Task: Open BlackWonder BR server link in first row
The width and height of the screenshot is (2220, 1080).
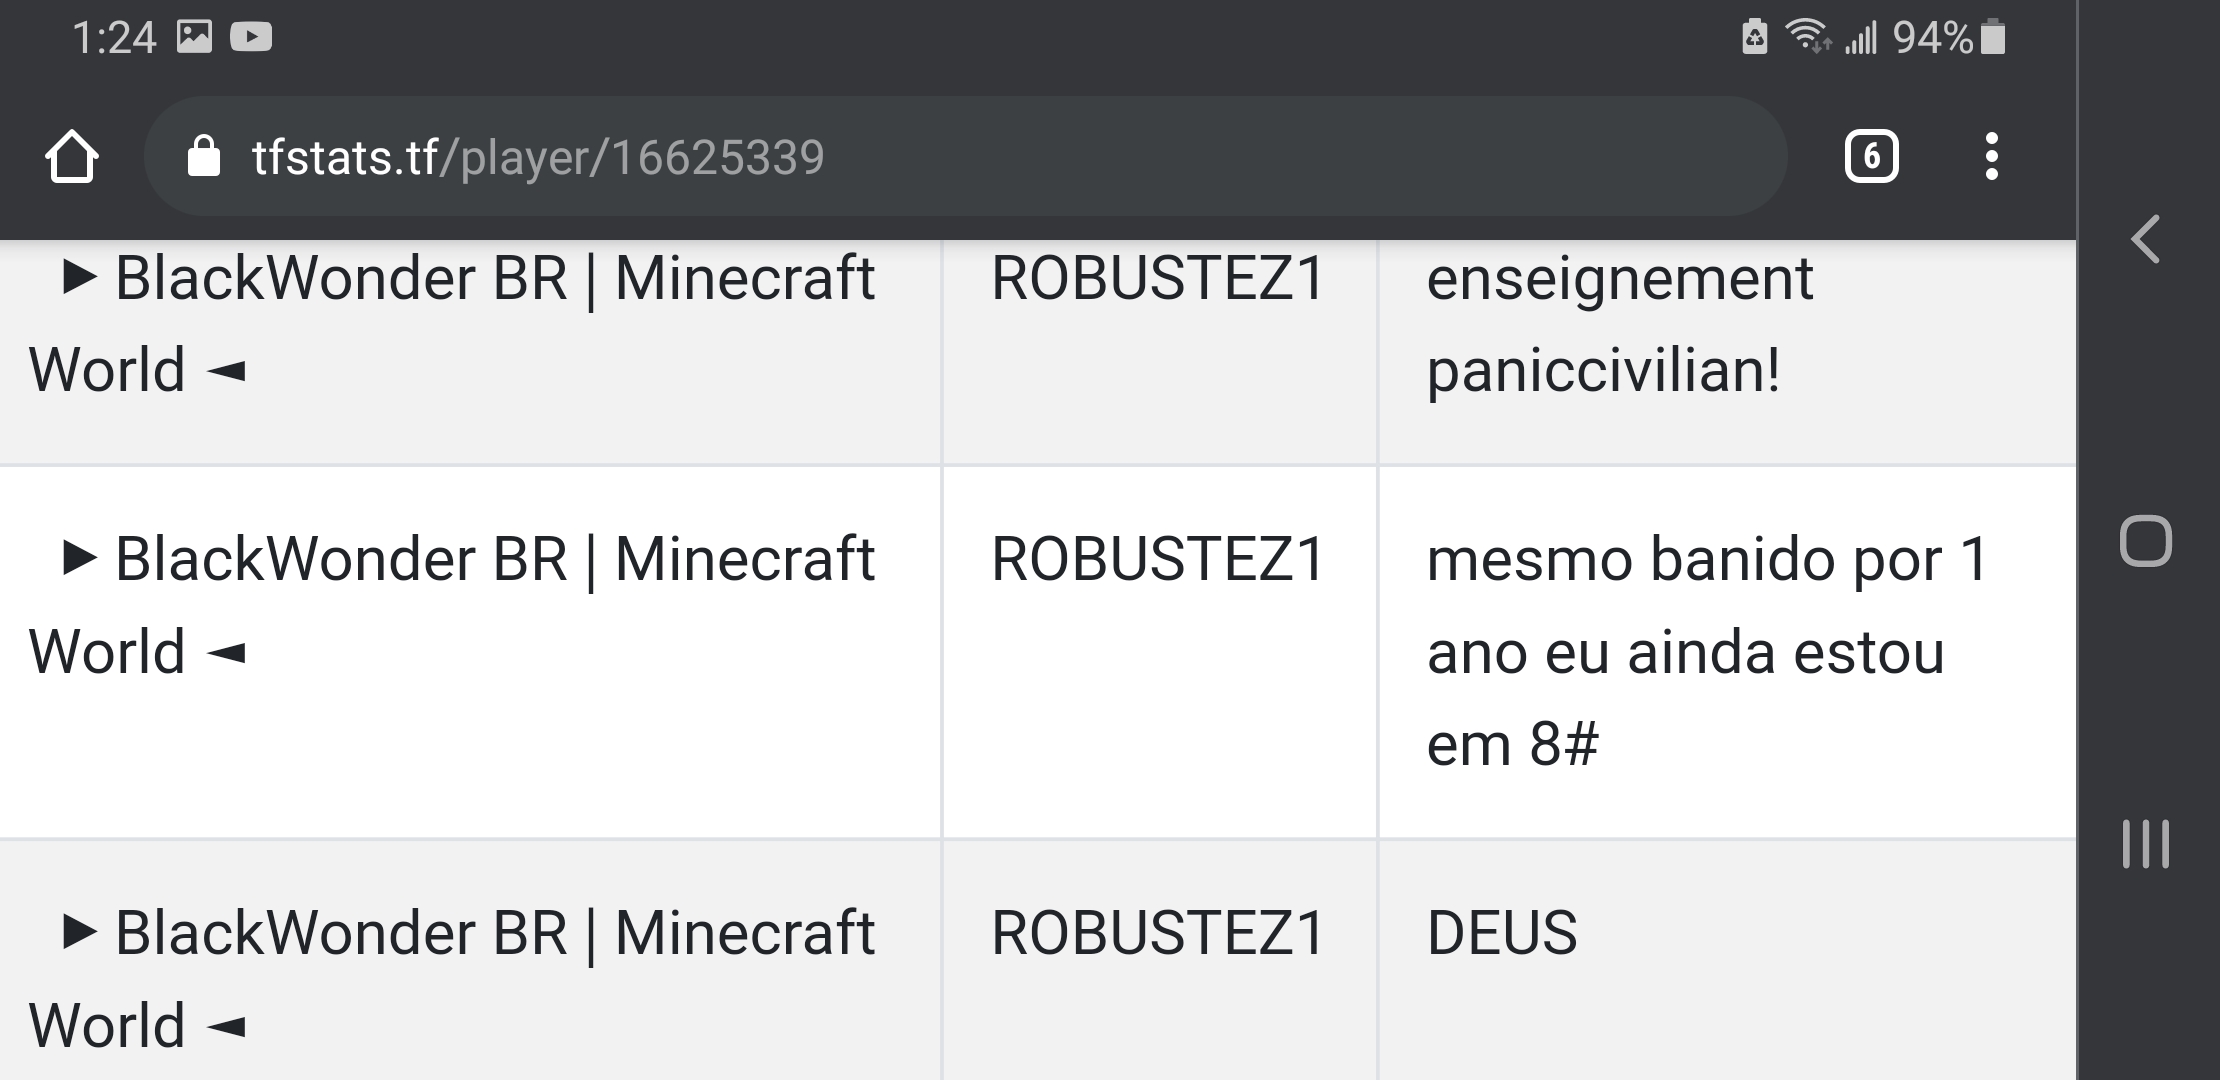Action: tap(451, 324)
